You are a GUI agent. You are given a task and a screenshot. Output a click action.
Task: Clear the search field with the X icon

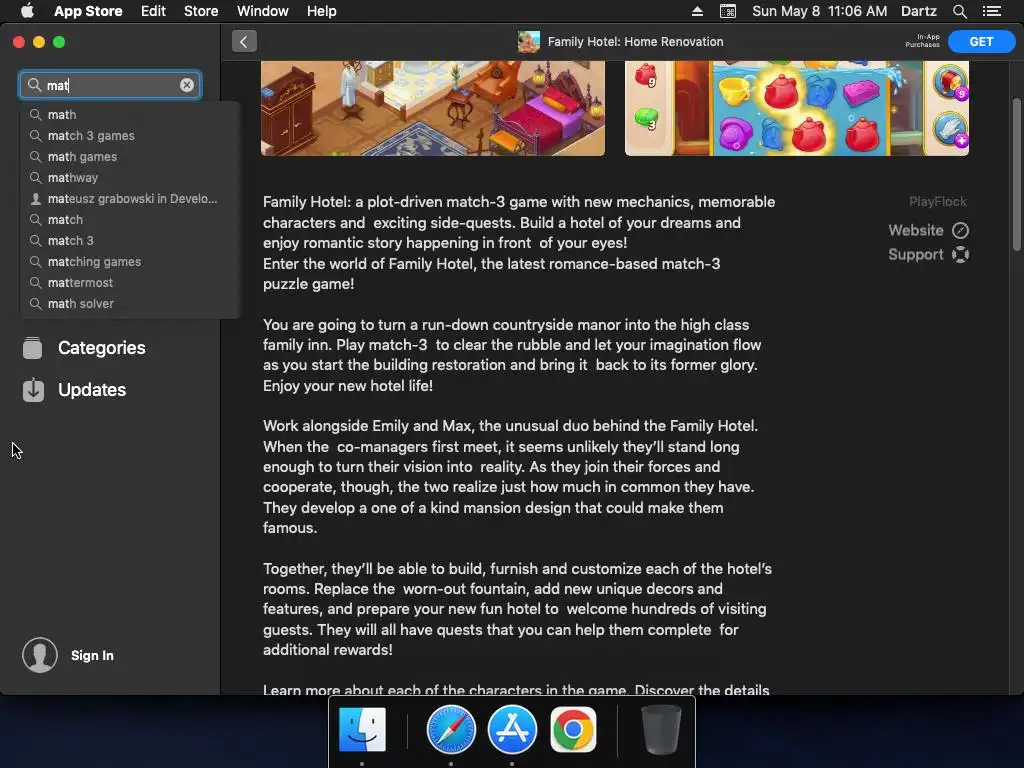click(x=187, y=85)
